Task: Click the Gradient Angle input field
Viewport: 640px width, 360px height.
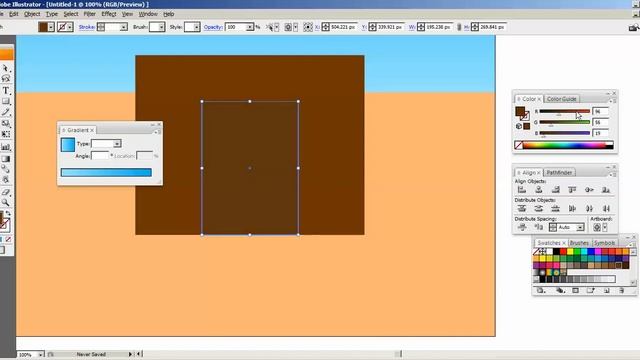Action: [x=100, y=156]
